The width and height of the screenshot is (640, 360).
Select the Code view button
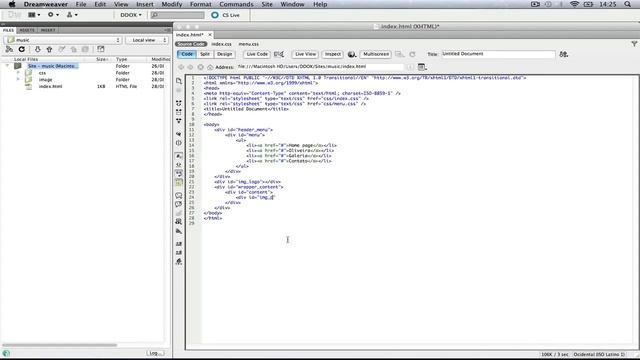pyautogui.click(x=187, y=54)
